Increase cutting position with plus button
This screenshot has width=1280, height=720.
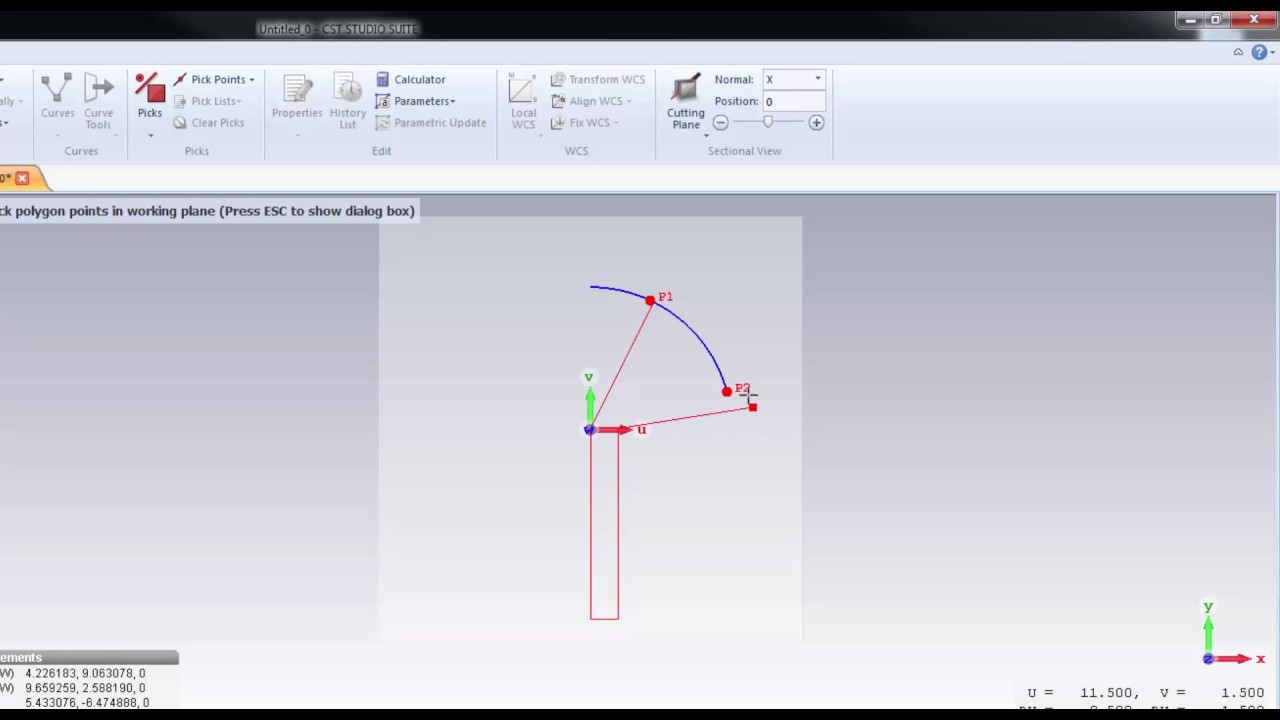tap(816, 123)
